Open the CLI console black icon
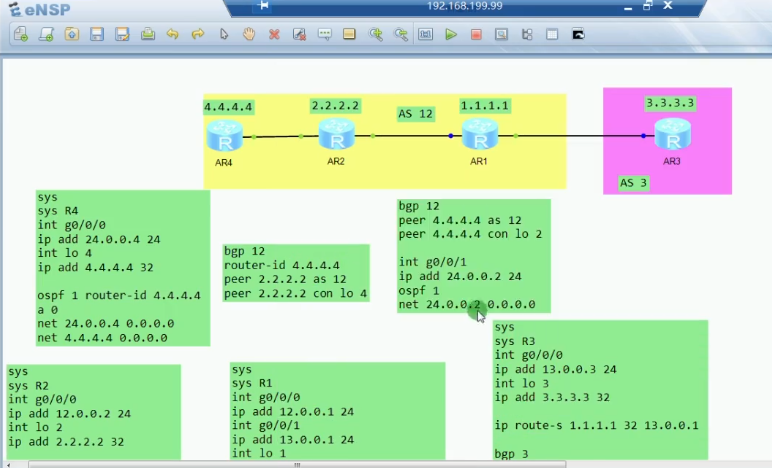 tap(578, 34)
